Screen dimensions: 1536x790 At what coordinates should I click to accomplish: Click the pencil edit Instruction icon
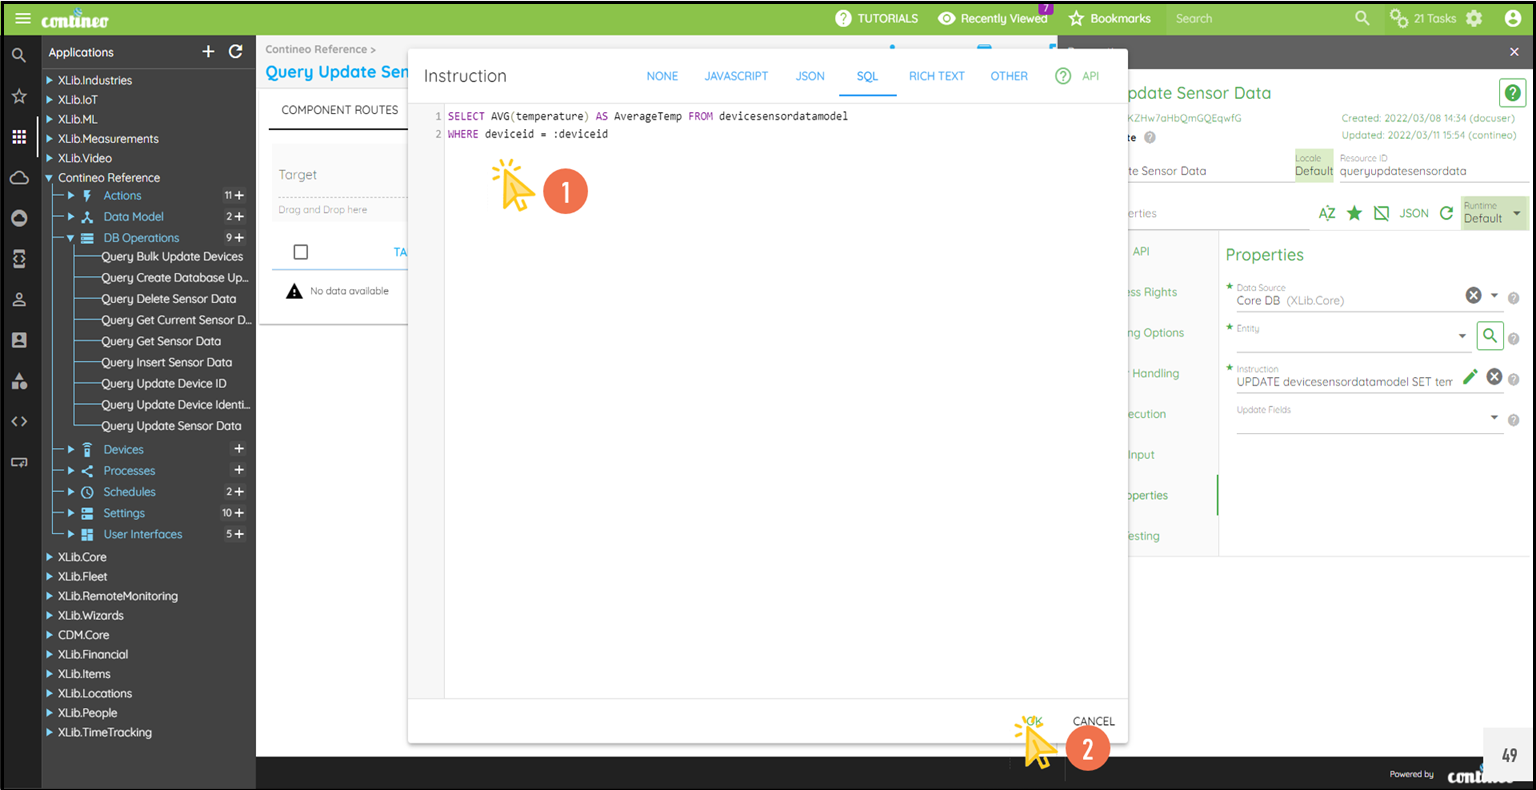tap(1469, 377)
